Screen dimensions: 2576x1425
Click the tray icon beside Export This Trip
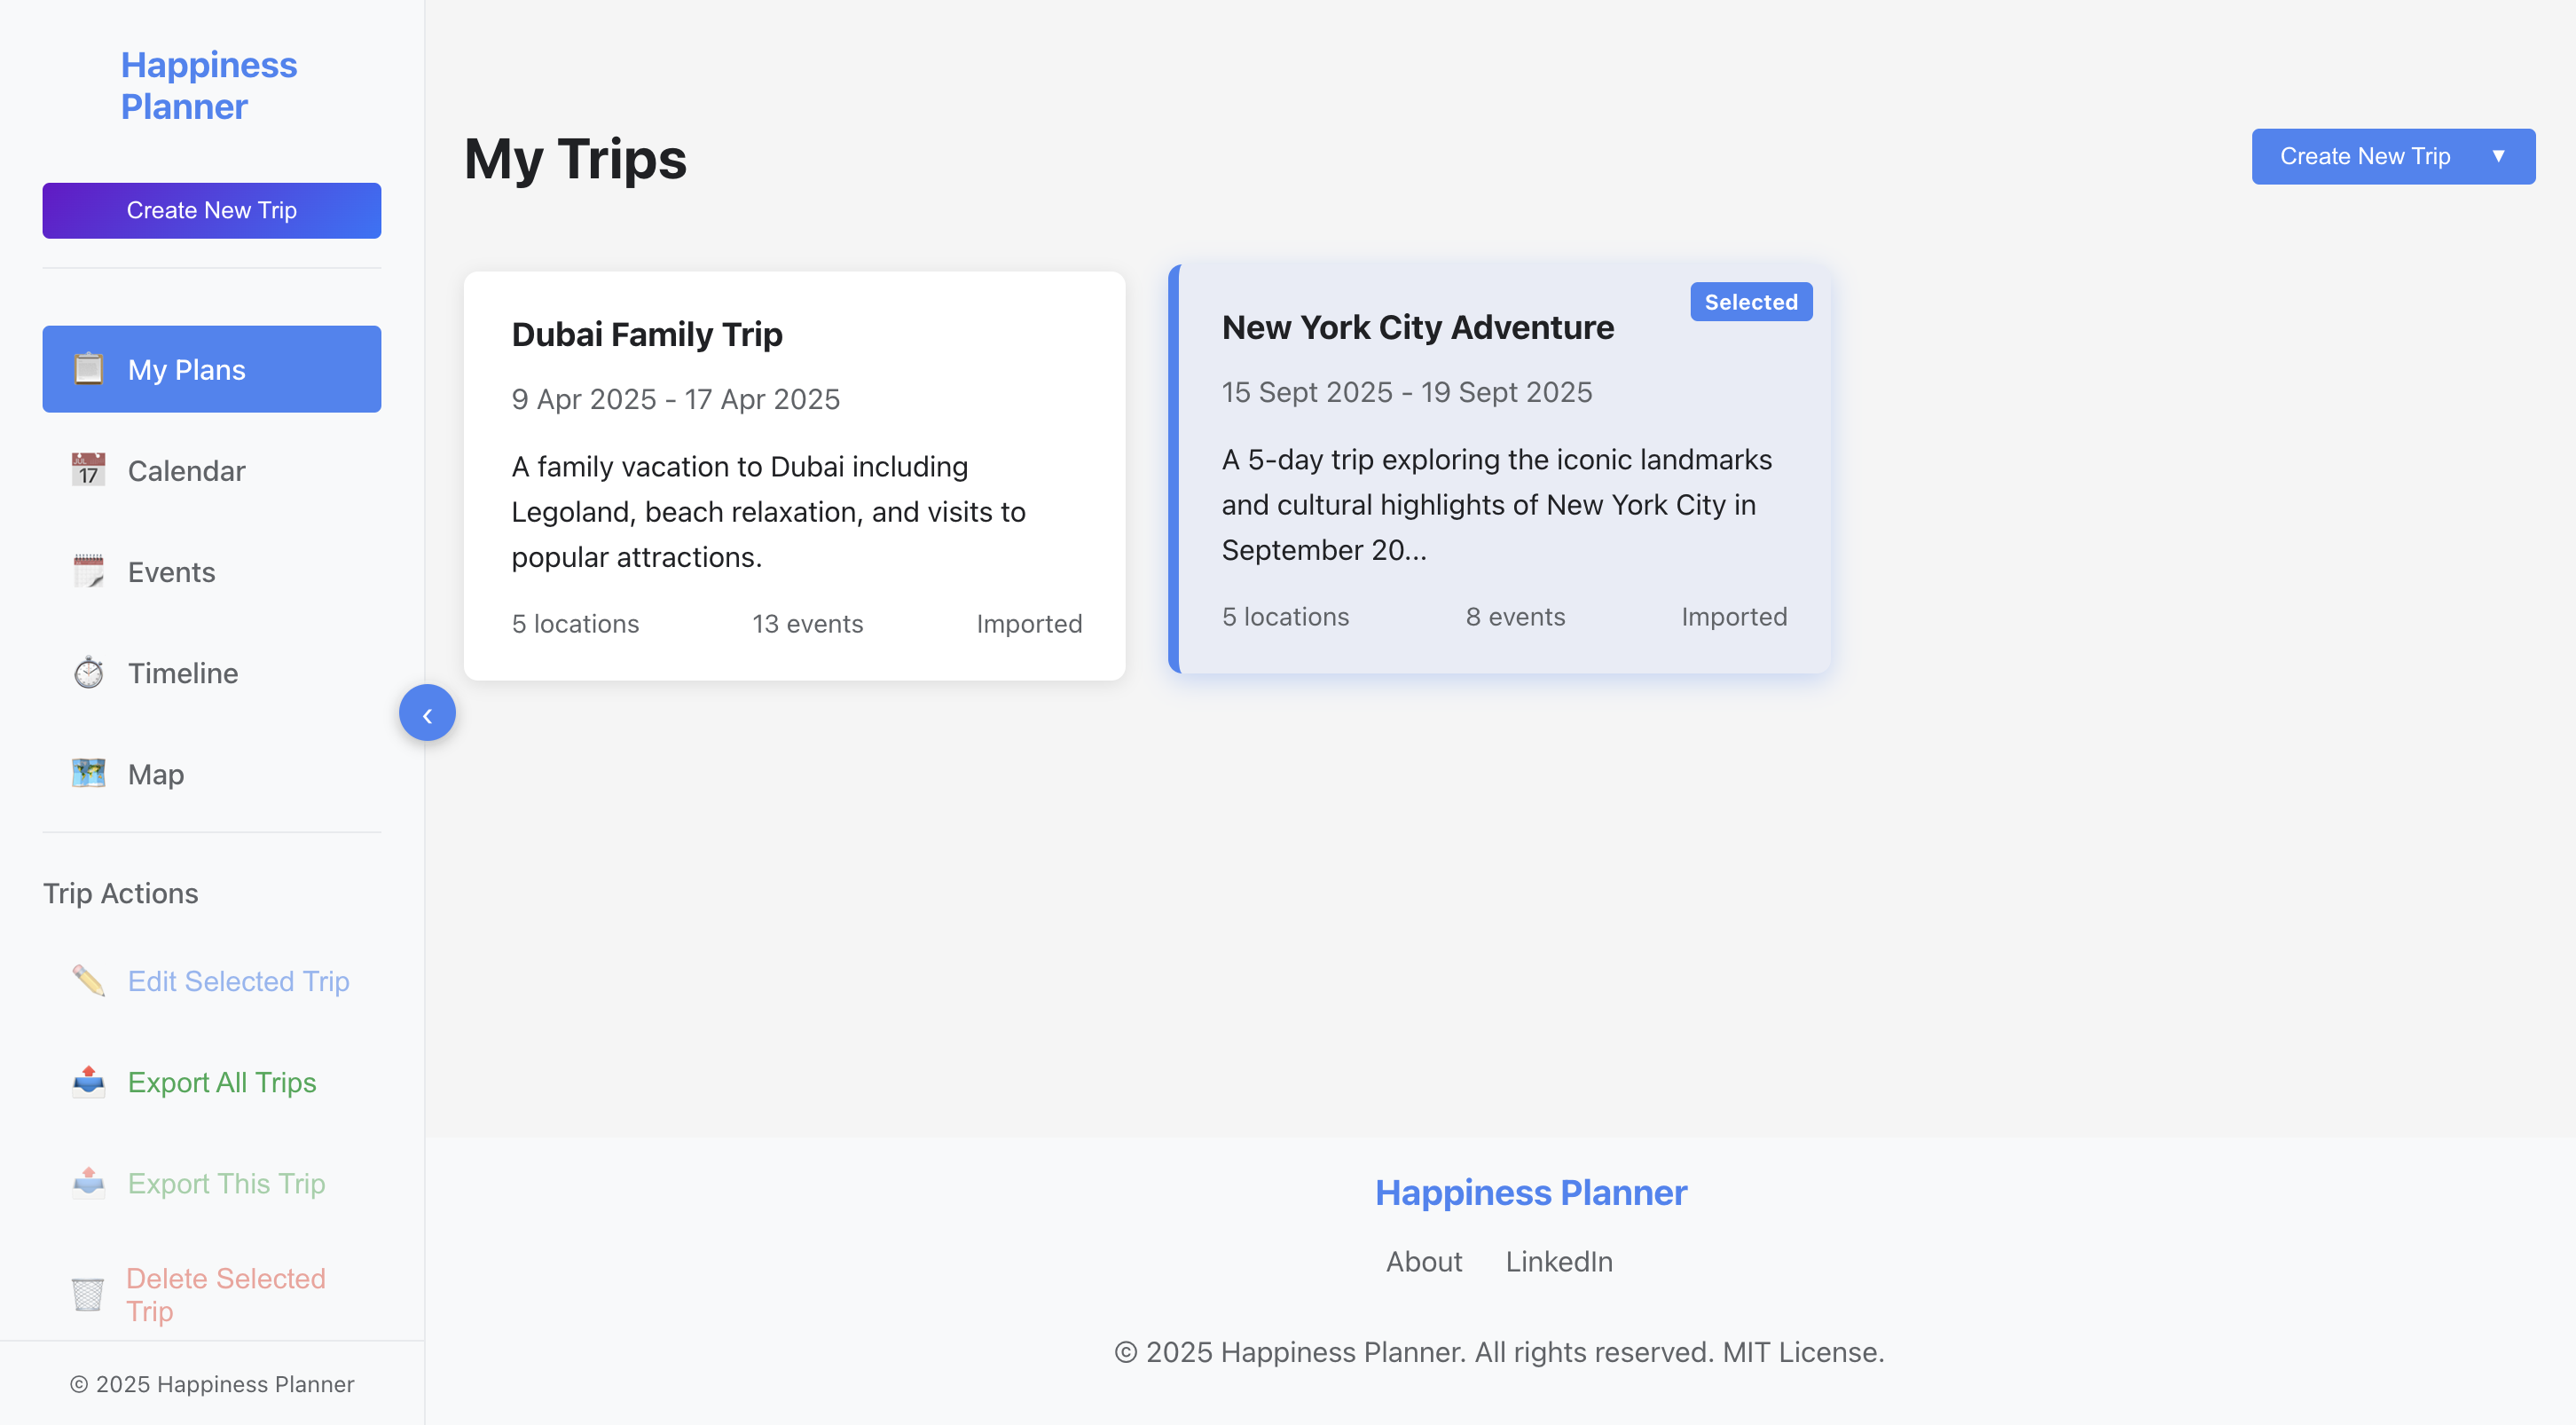[88, 1182]
